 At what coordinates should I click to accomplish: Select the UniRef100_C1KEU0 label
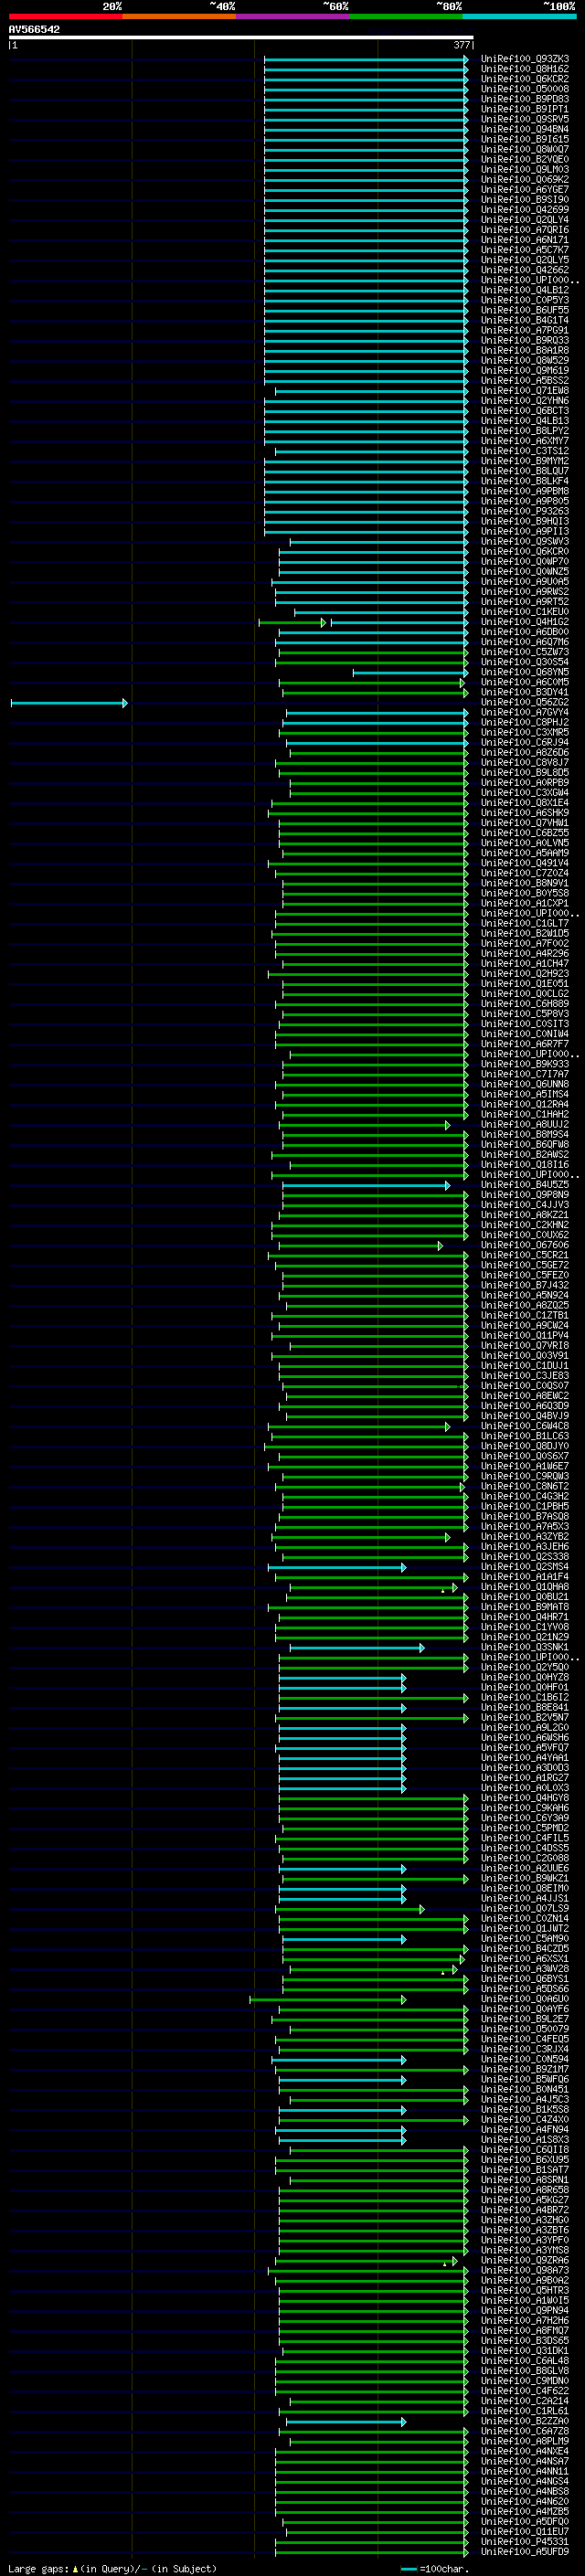(525, 612)
